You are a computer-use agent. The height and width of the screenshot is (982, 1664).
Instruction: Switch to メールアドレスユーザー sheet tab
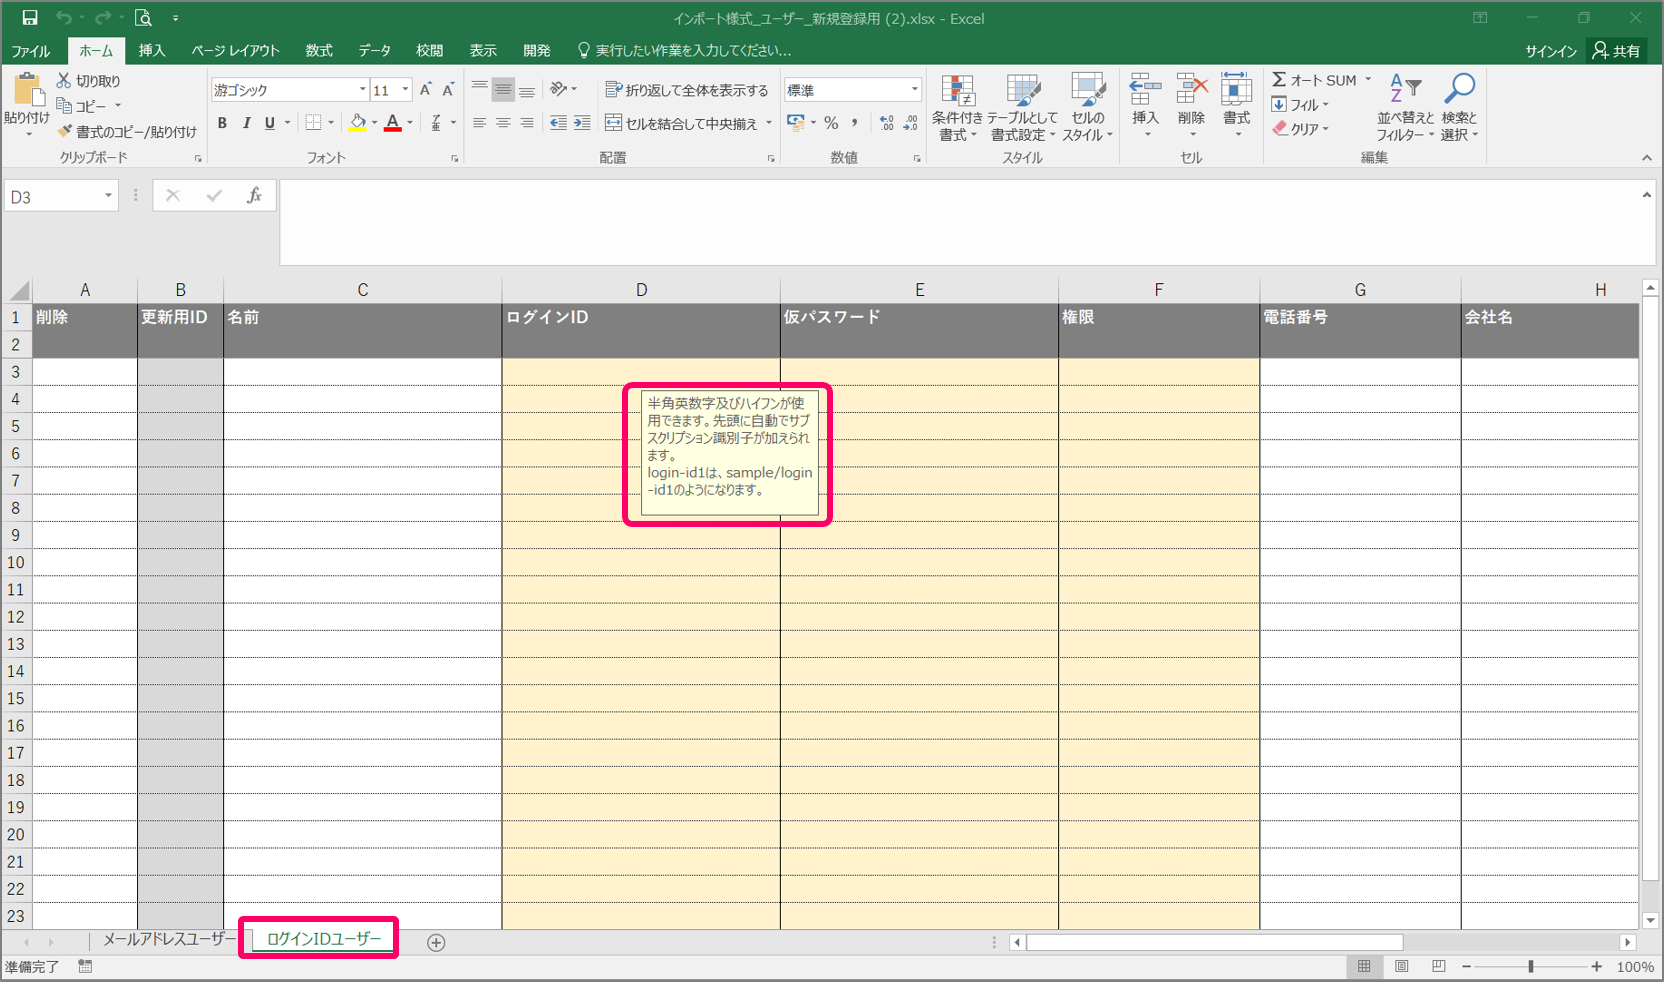click(168, 940)
